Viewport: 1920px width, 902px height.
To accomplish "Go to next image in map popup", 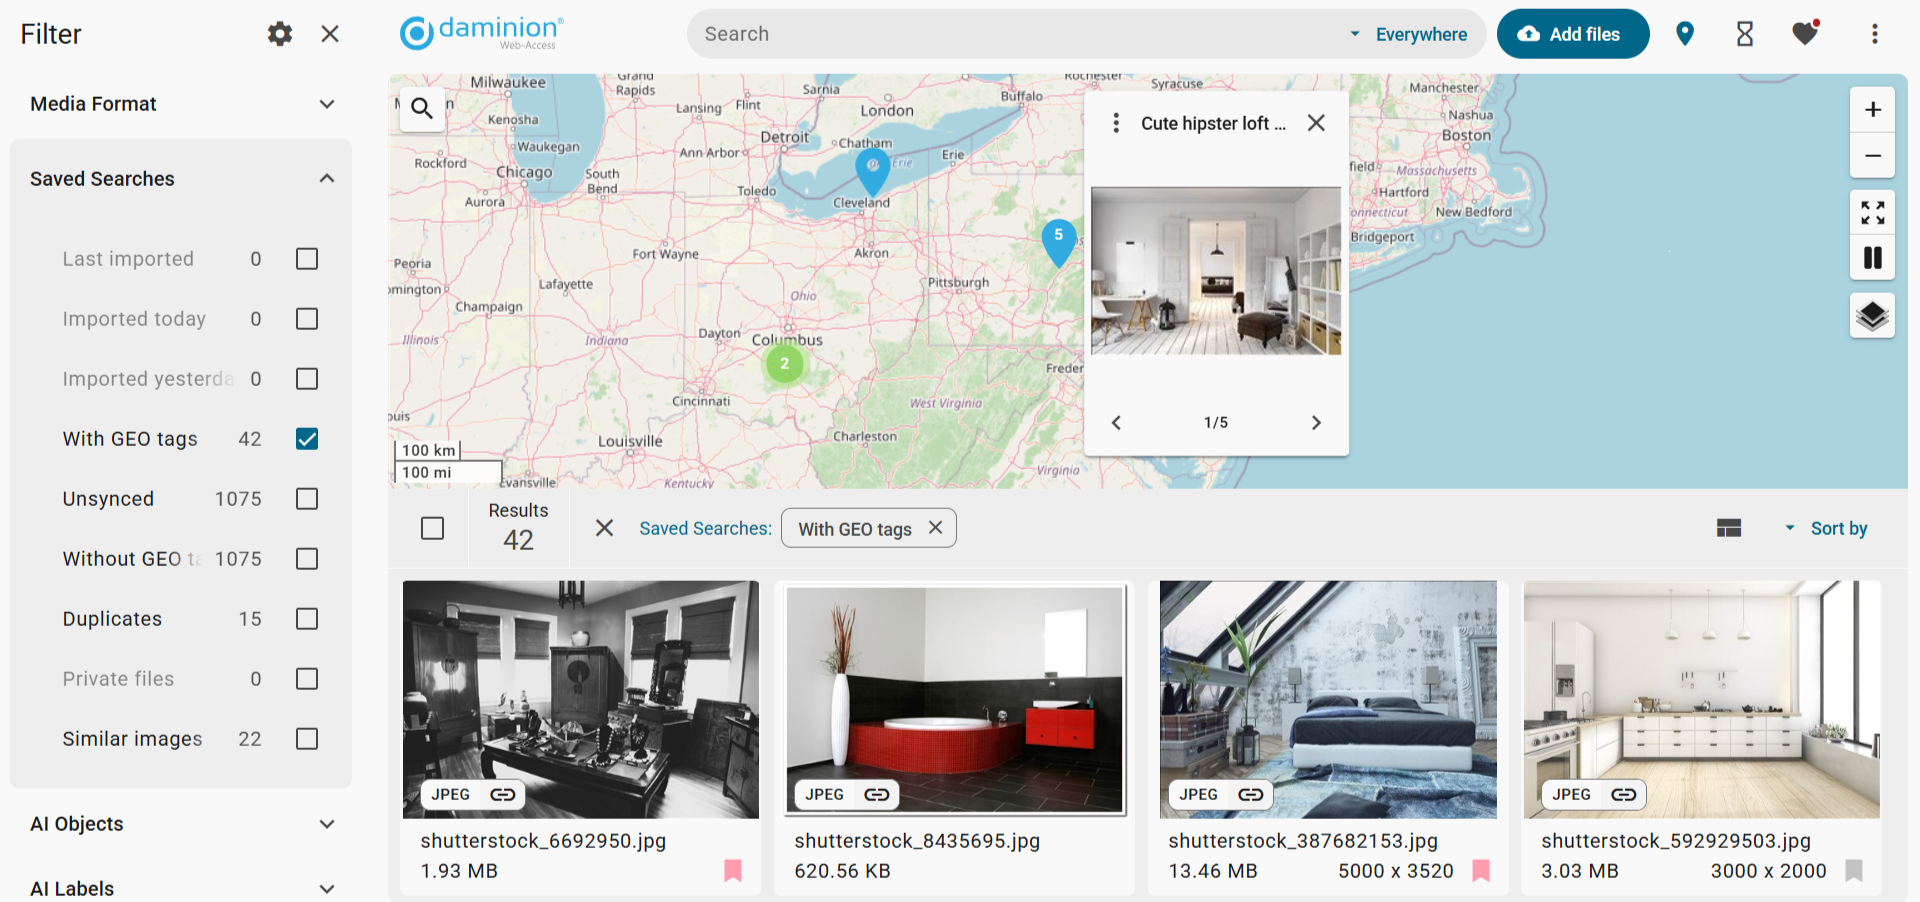I will point(1316,423).
